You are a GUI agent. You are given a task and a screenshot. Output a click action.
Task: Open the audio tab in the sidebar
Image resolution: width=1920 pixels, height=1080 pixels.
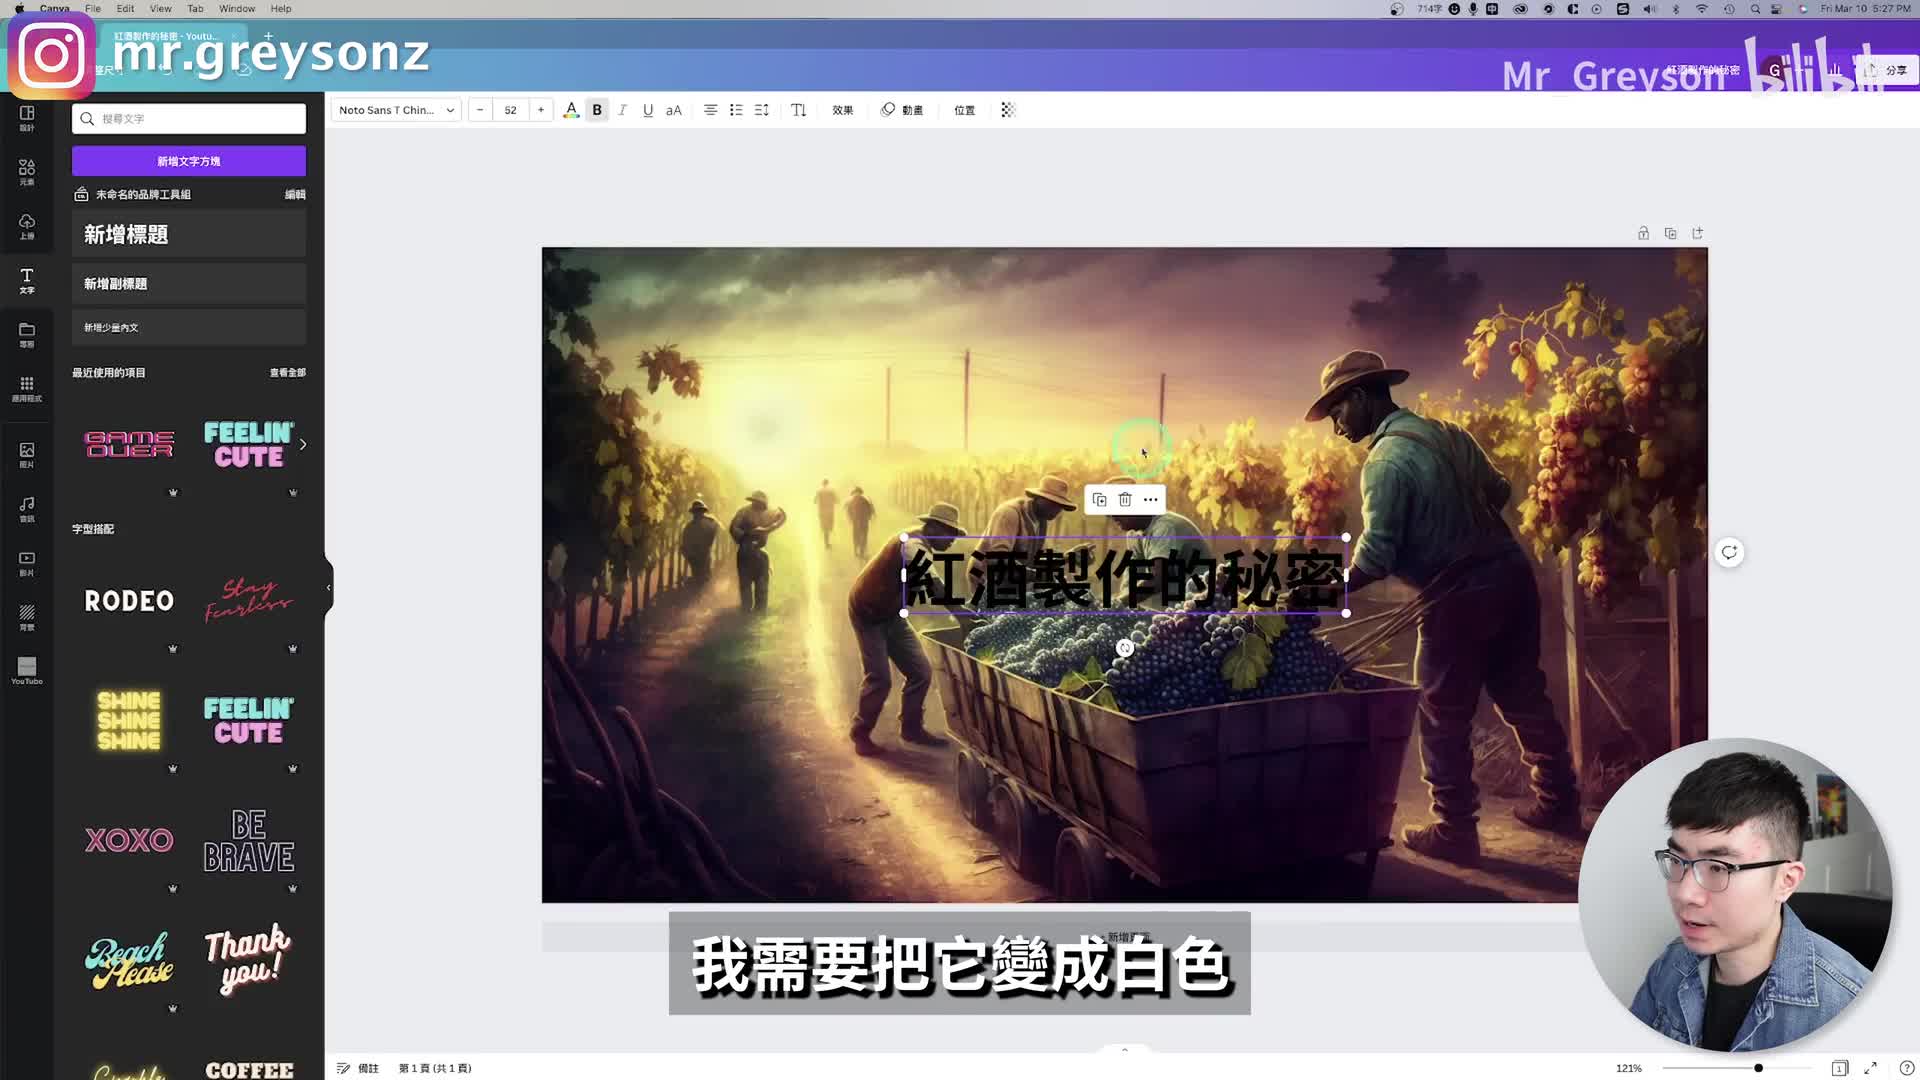tap(27, 508)
